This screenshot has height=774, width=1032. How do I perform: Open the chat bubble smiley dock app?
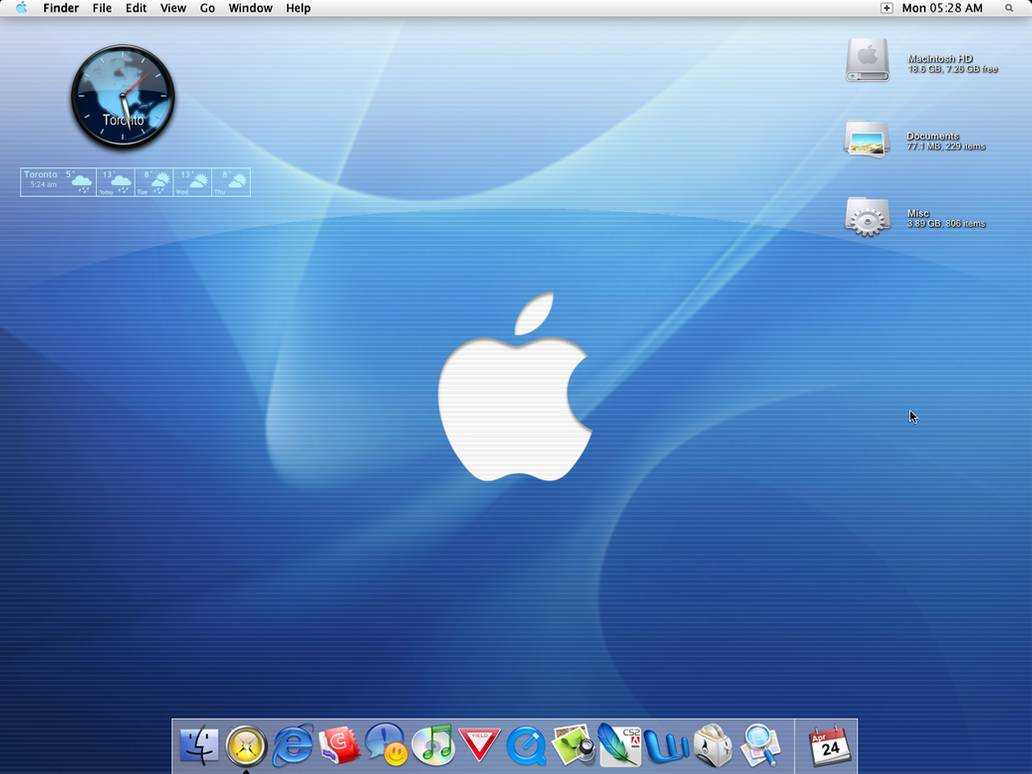tap(386, 746)
